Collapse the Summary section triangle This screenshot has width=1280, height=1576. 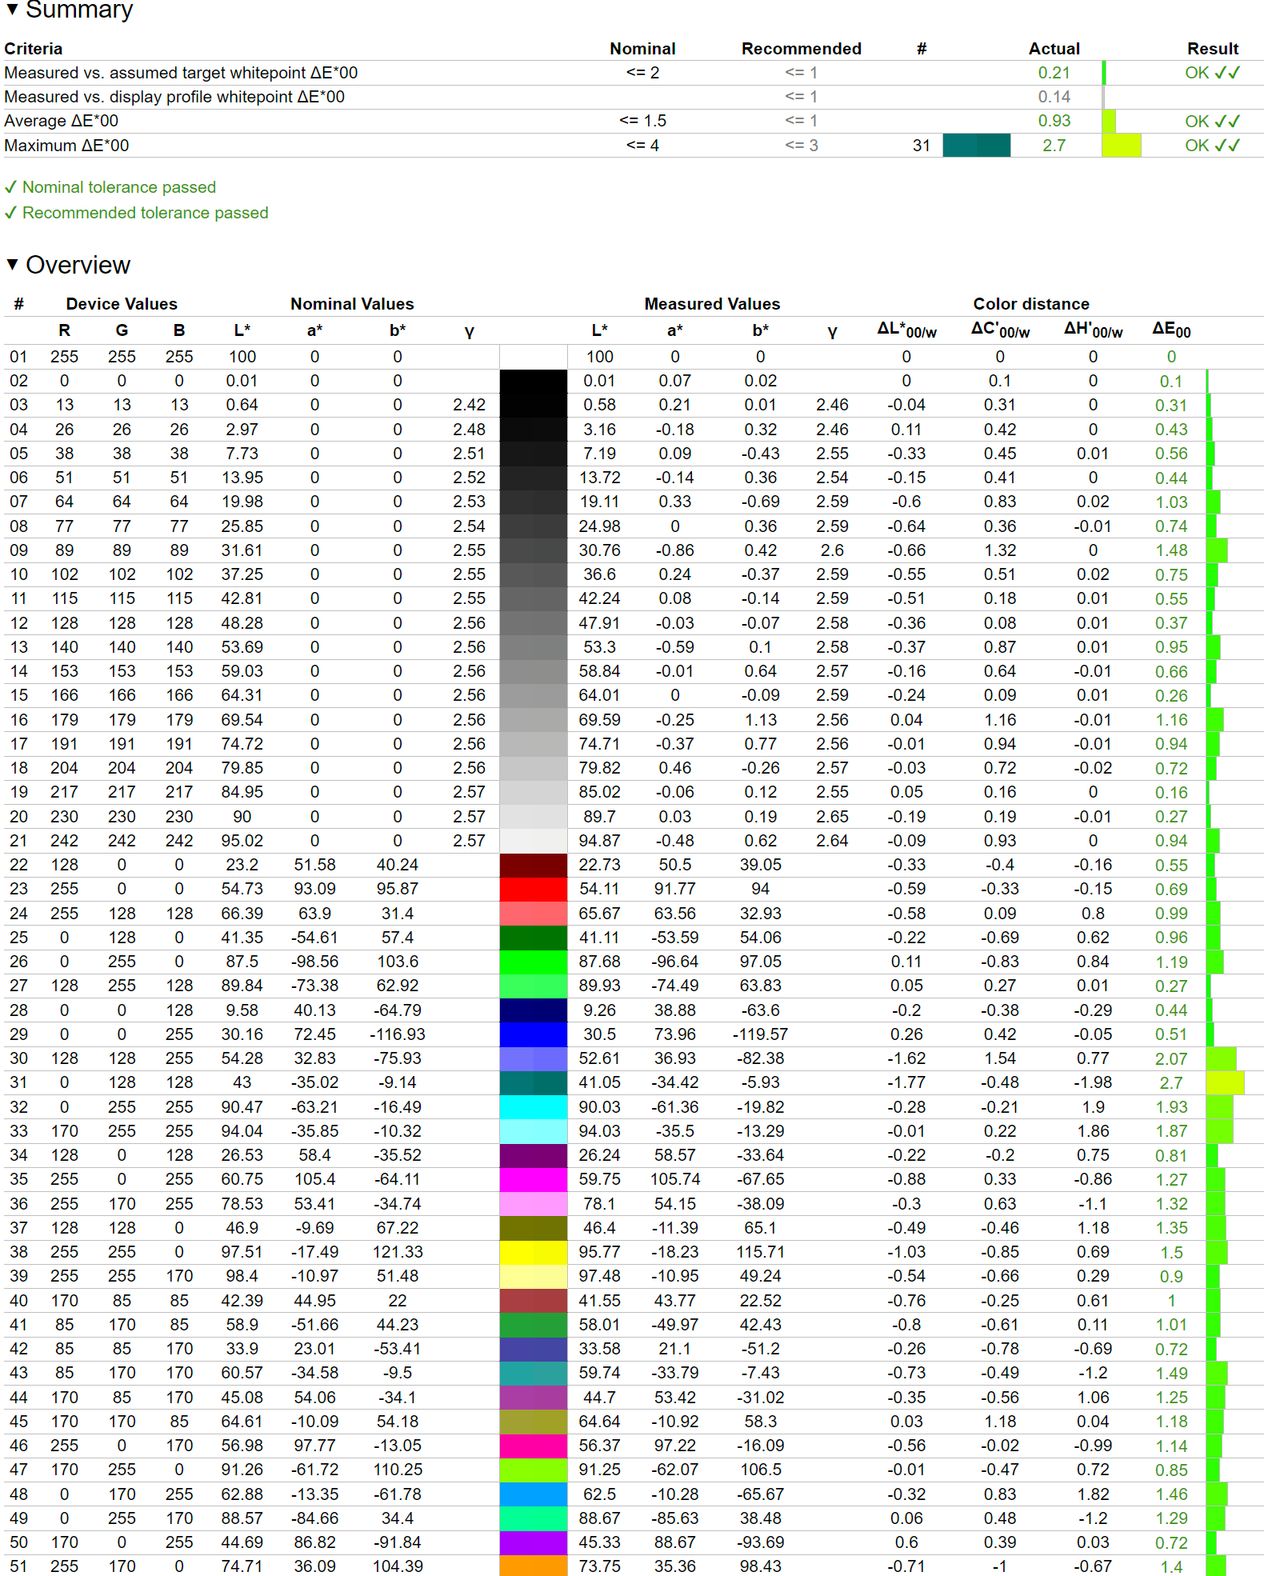(x=12, y=10)
